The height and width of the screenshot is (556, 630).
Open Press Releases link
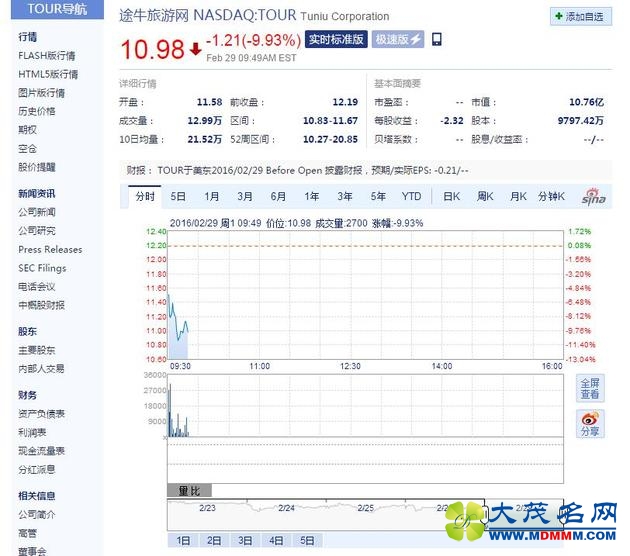(50, 249)
